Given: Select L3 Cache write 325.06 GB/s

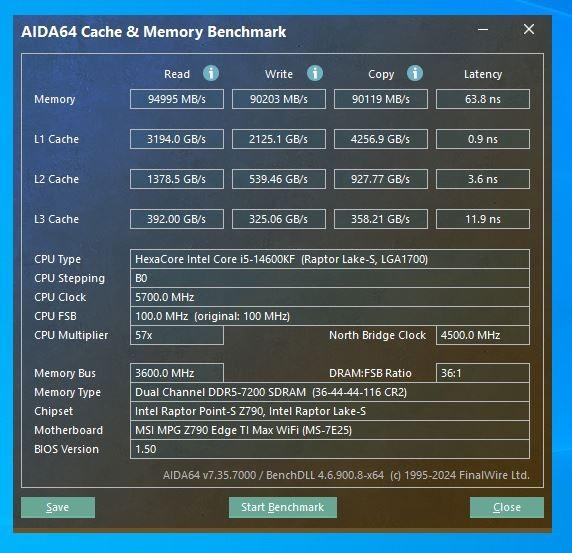Looking at the screenshot, I should point(279,219).
